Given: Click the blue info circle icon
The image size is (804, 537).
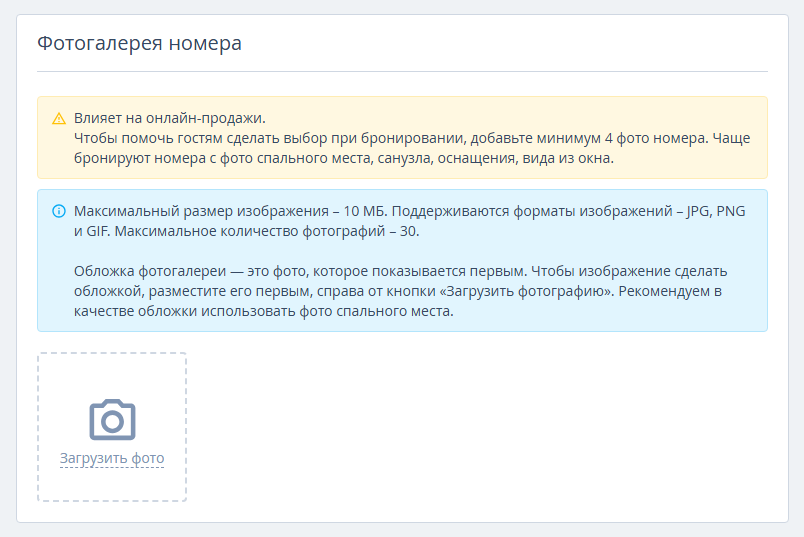Looking at the screenshot, I should pos(59,211).
